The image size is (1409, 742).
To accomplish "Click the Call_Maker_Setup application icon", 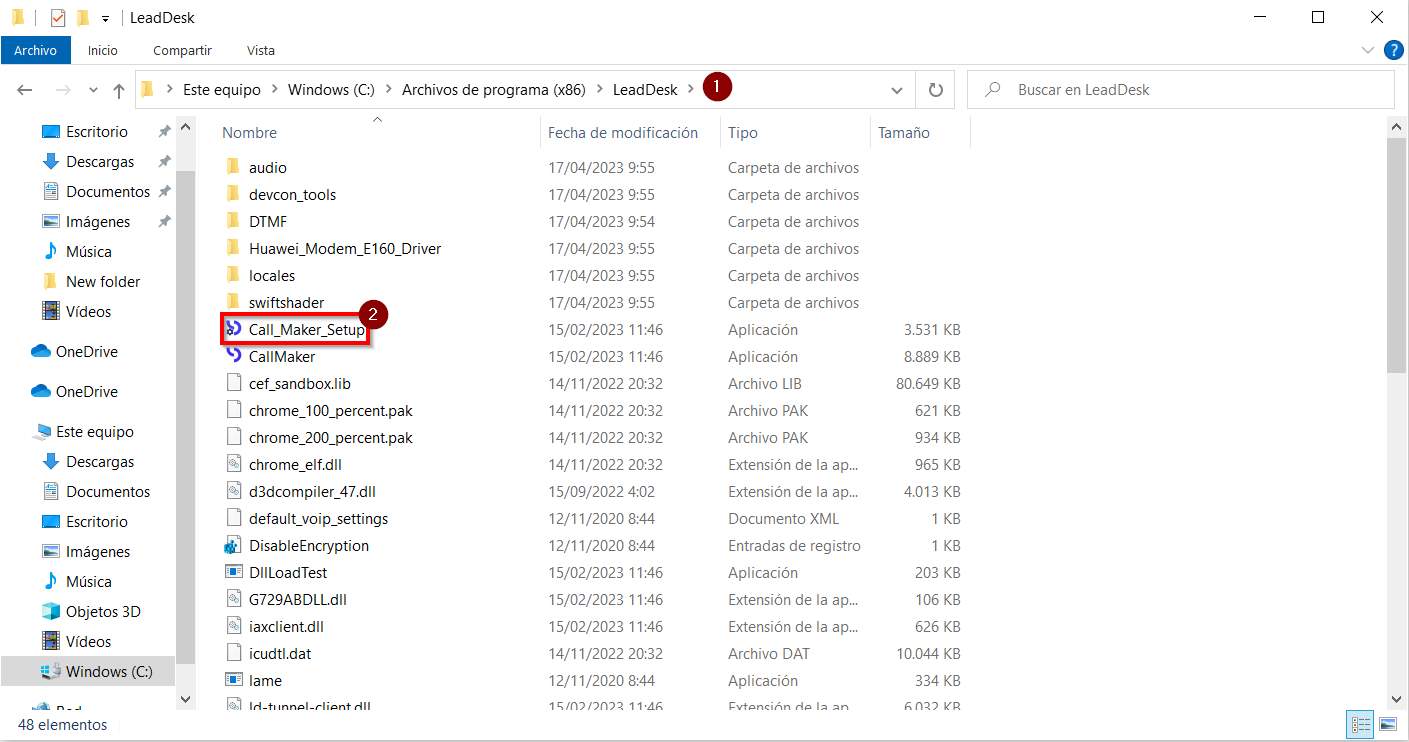I will pyautogui.click(x=233, y=329).
